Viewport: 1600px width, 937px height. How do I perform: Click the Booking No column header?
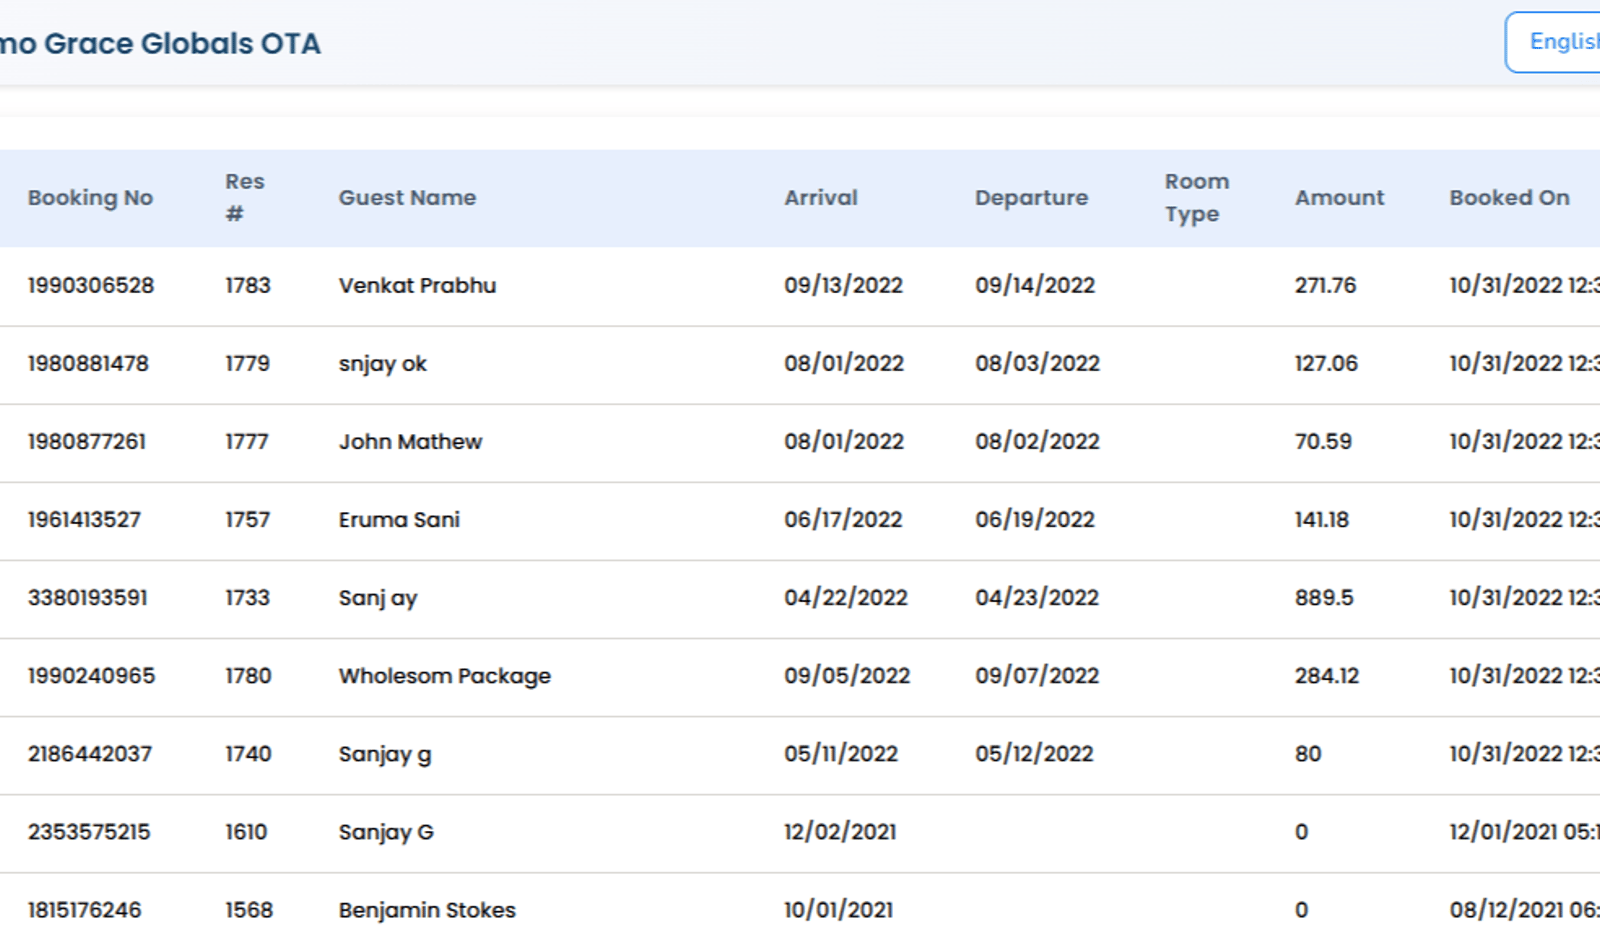pos(90,198)
